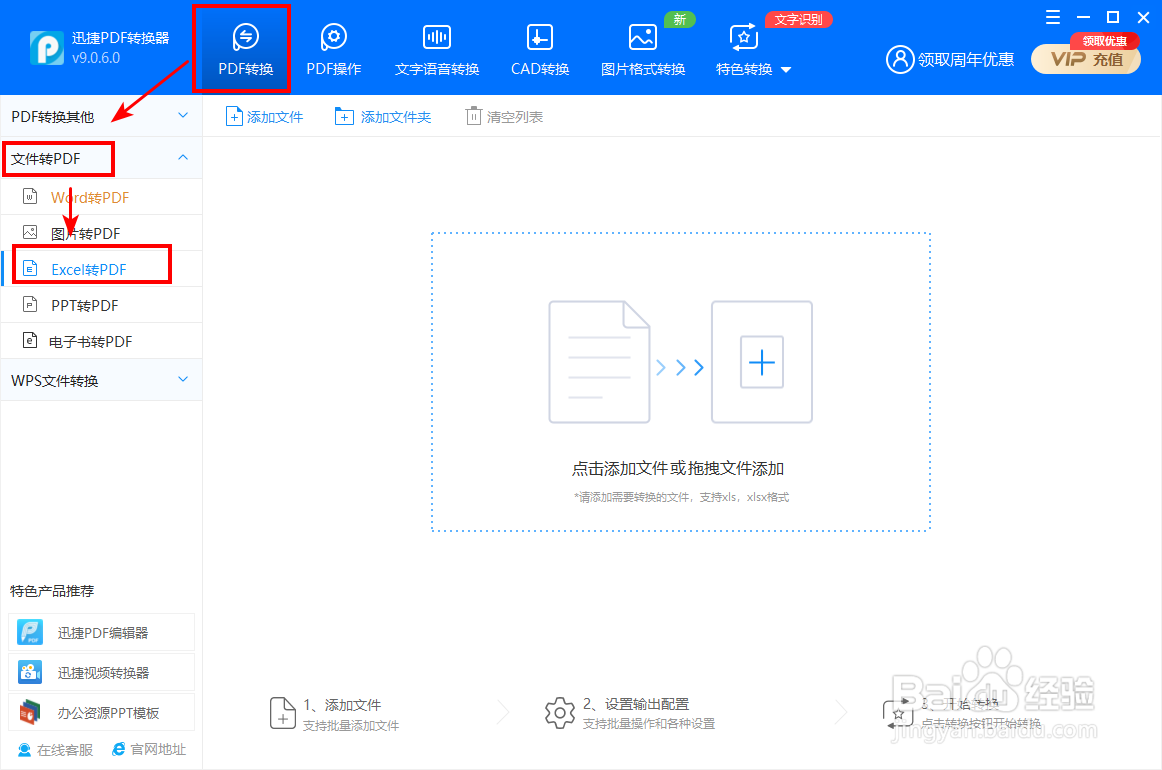
Task: Open 办公资源PPT模板 product link
Action: coord(102,713)
